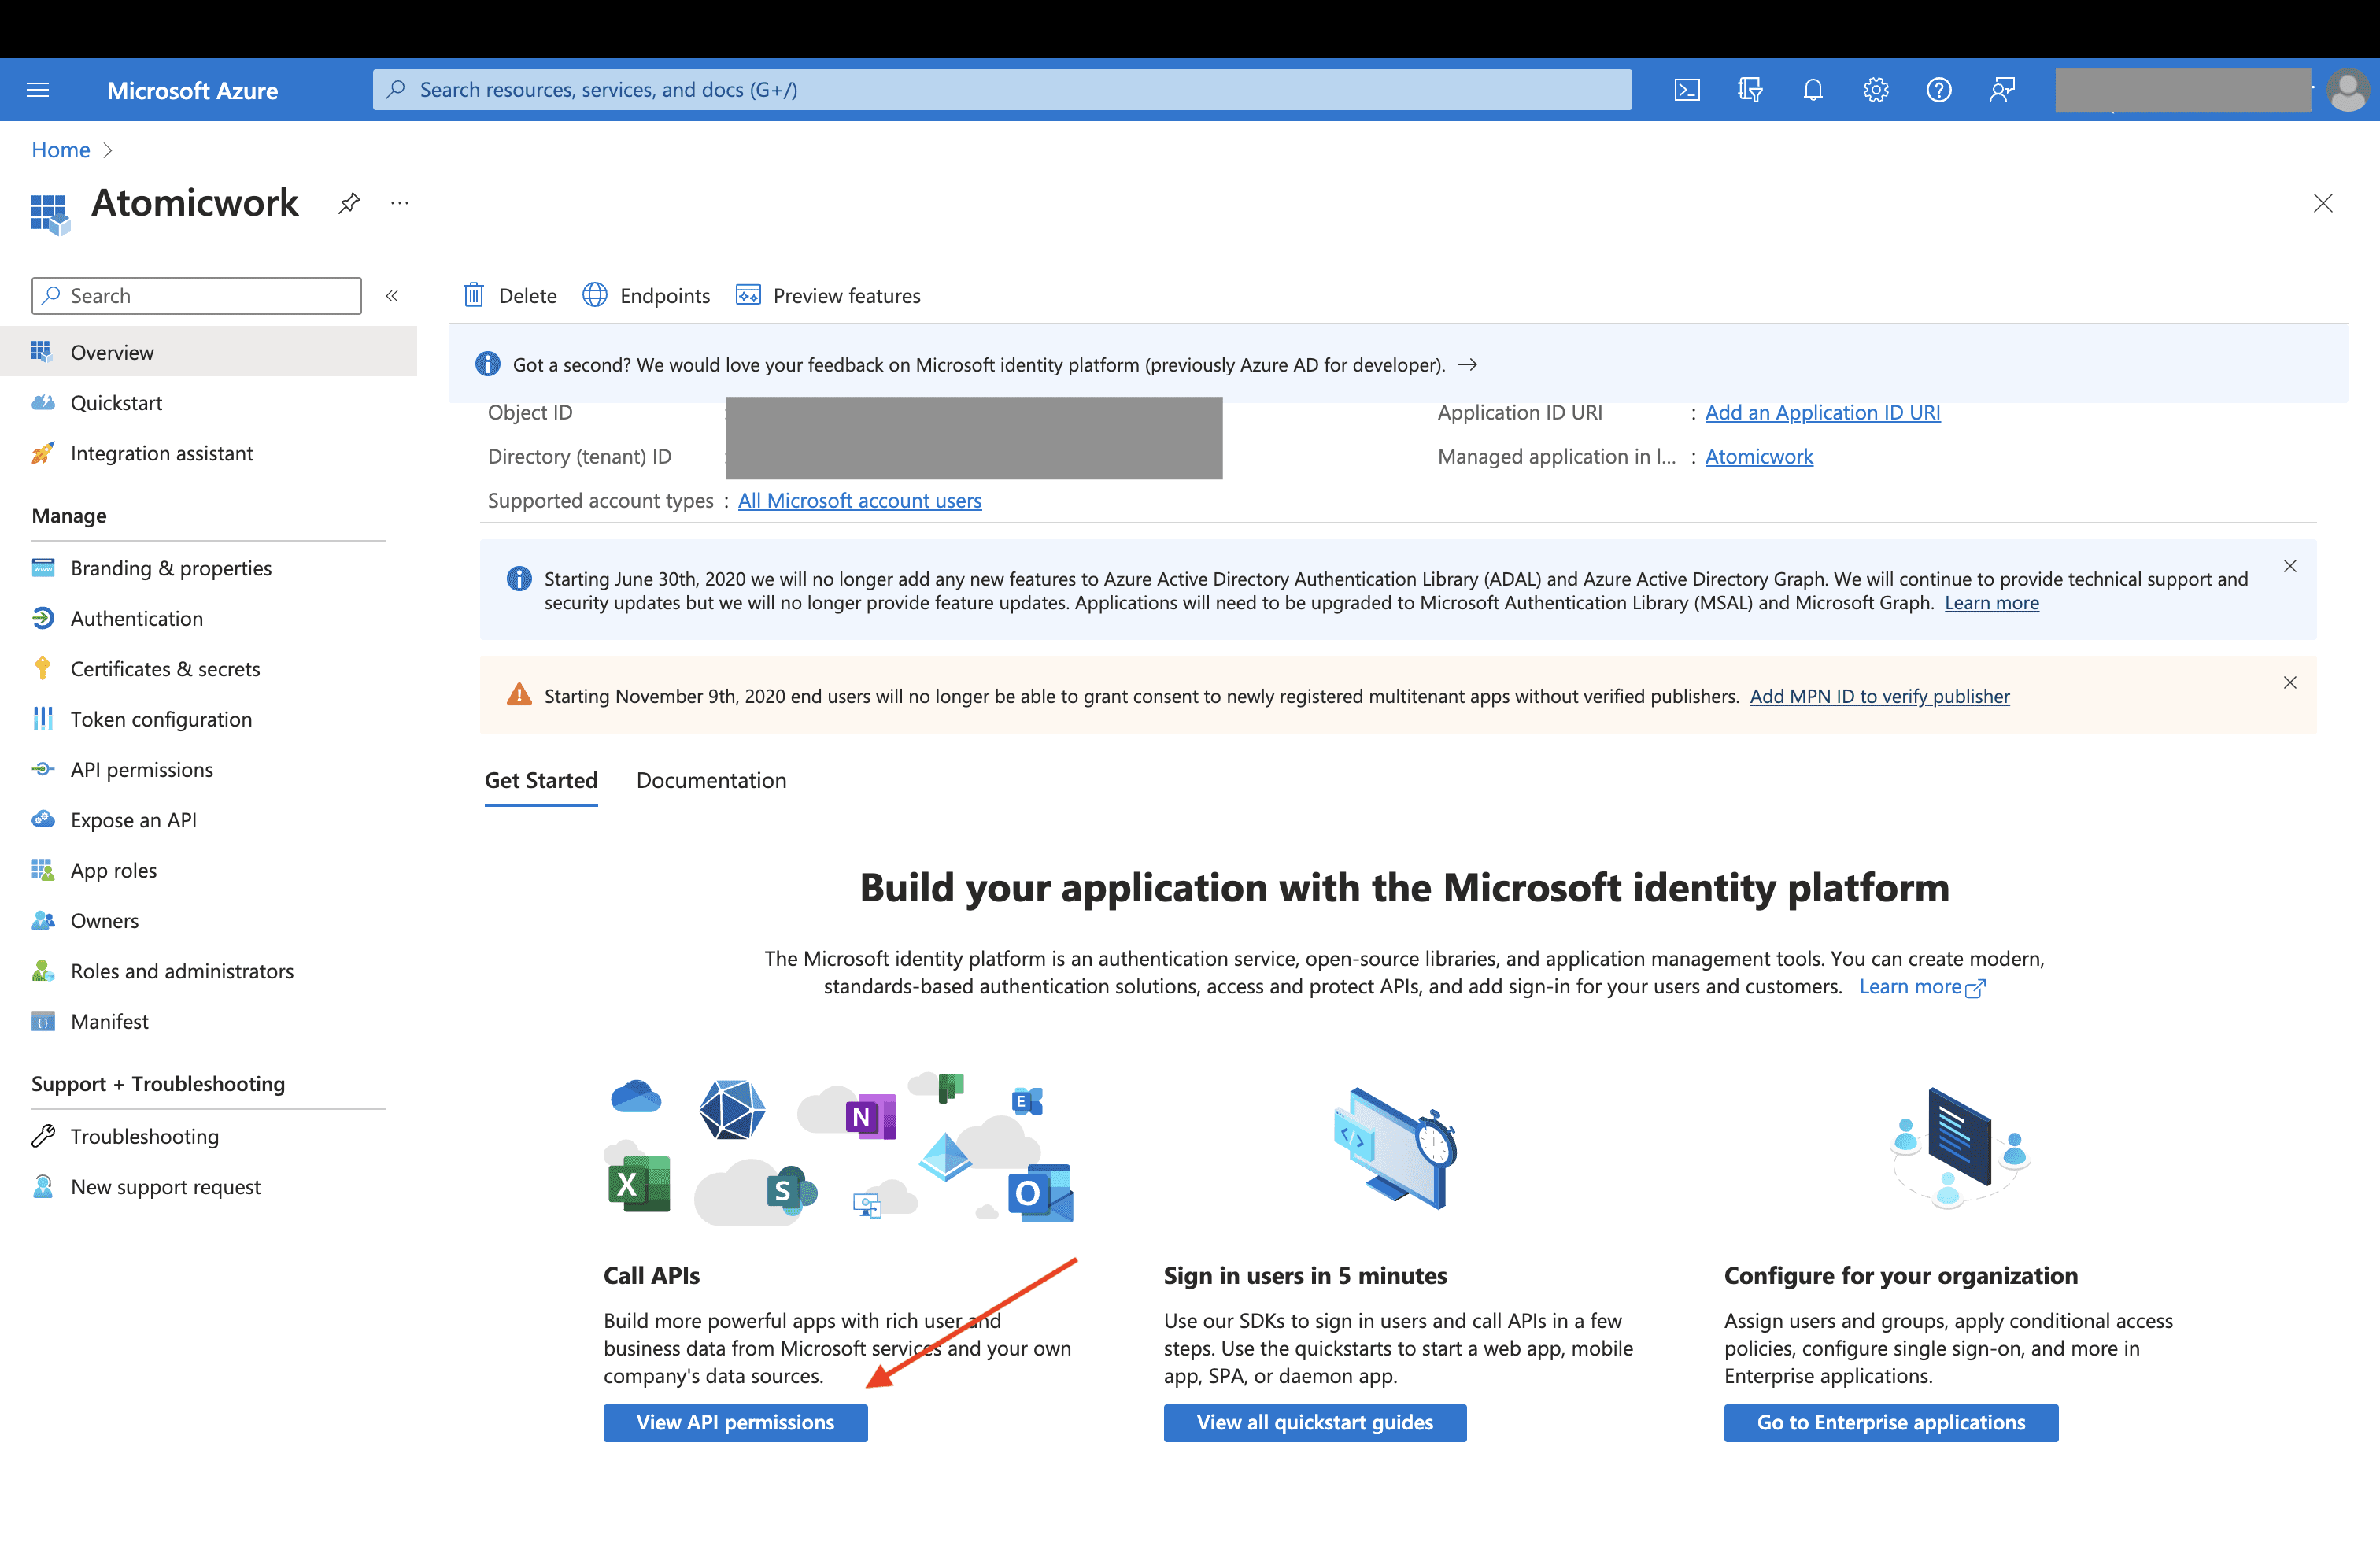Image resolution: width=2380 pixels, height=1546 pixels.
Task: Open the more options ellipsis beside Atomicwork
Action: [x=400, y=203]
